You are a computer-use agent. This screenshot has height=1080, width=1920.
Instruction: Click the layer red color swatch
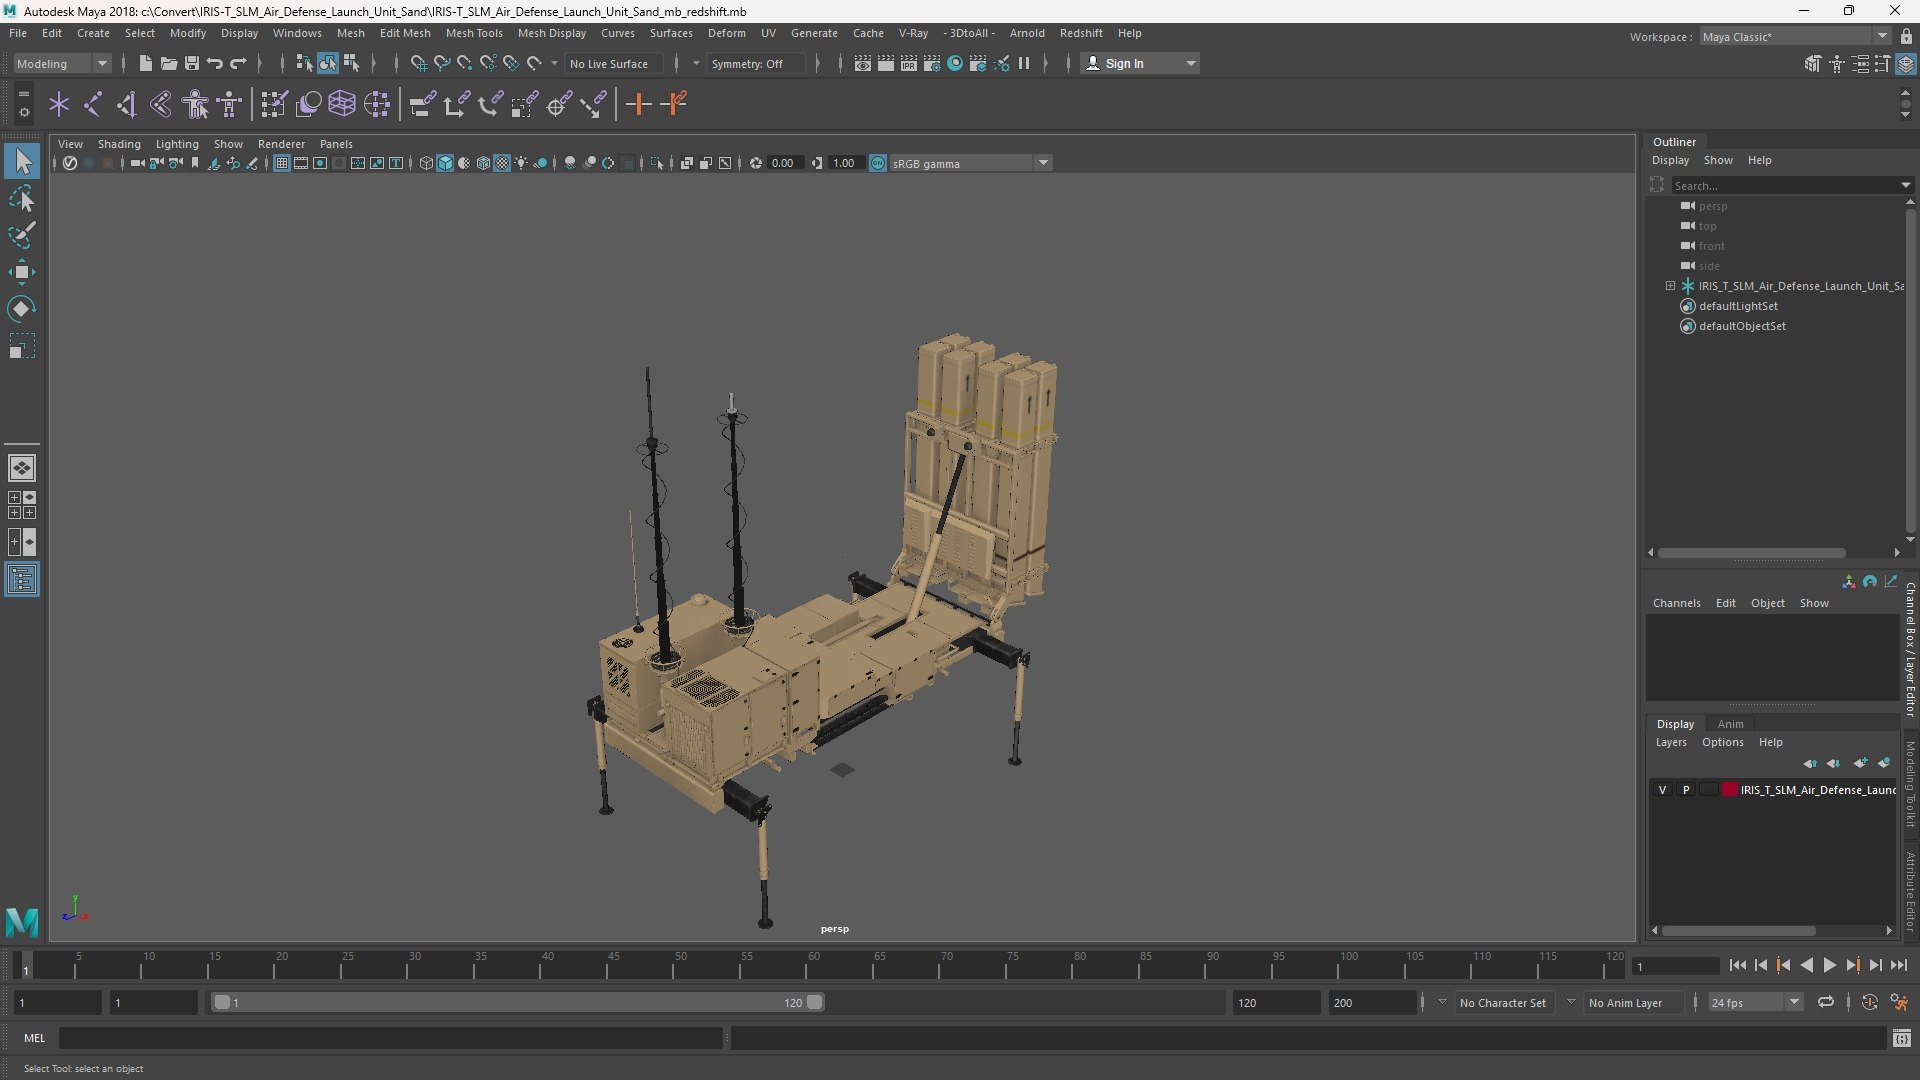[1729, 790]
